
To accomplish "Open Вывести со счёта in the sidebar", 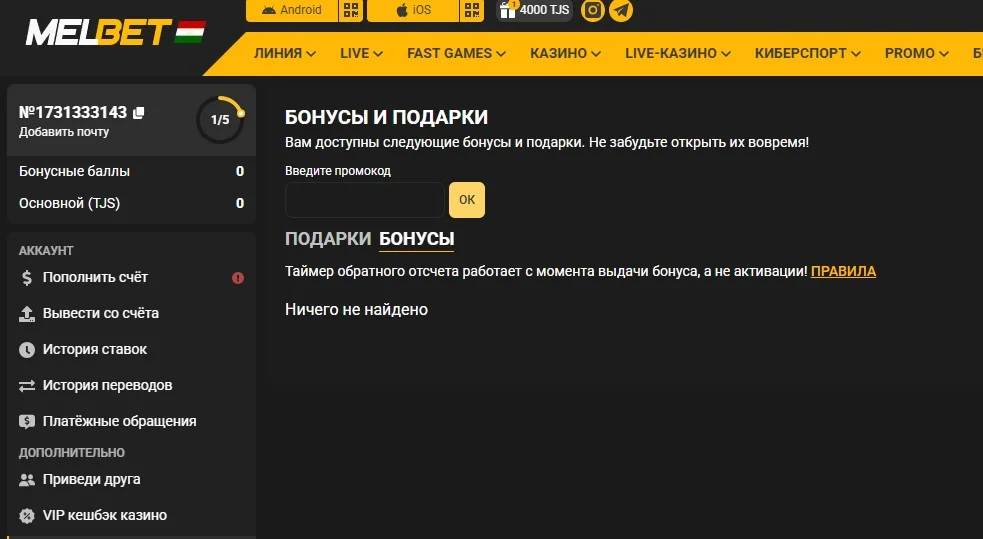I will (132, 313).
